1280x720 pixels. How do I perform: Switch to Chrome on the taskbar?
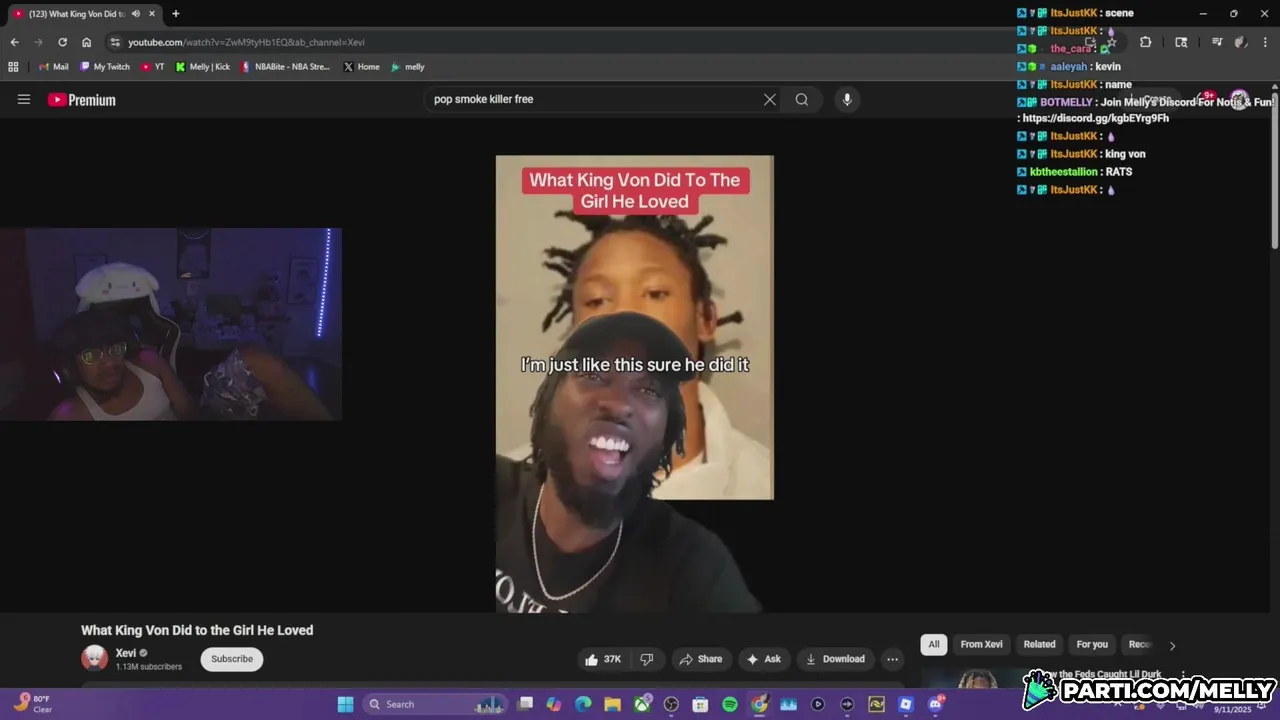pos(759,704)
